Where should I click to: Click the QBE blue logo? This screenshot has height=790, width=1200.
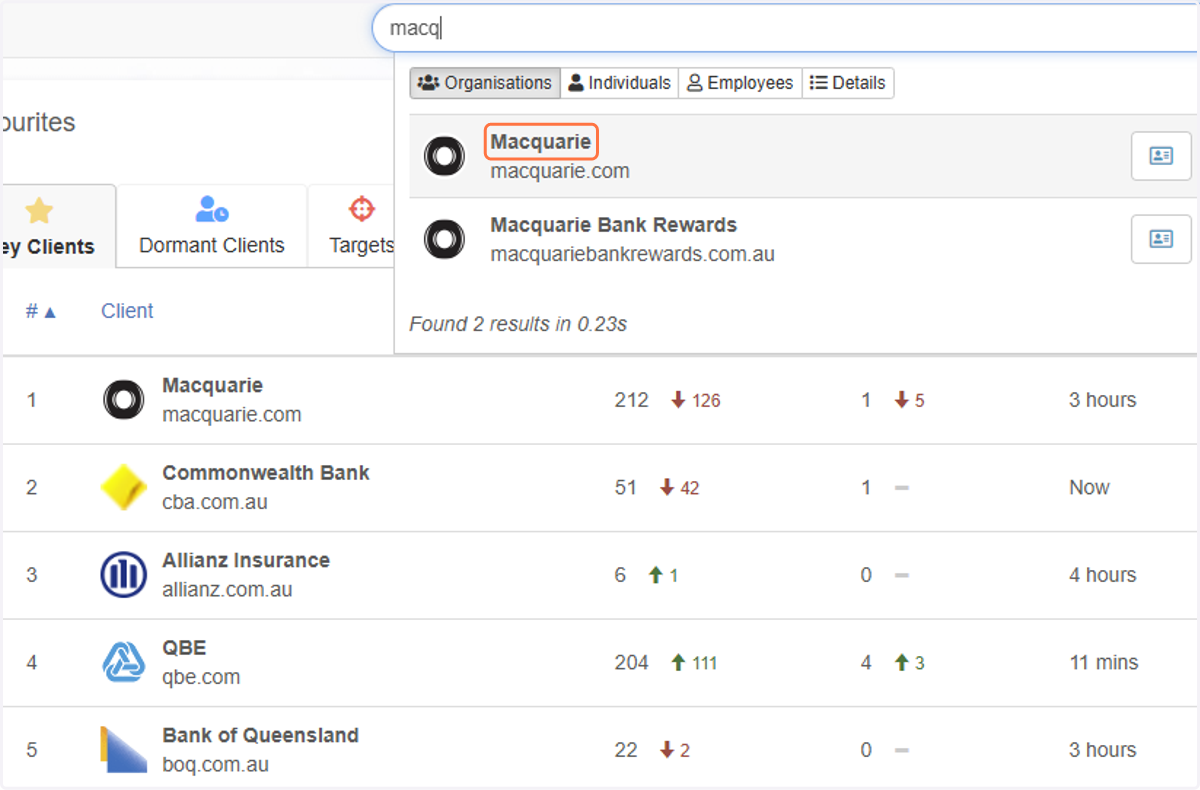point(124,663)
